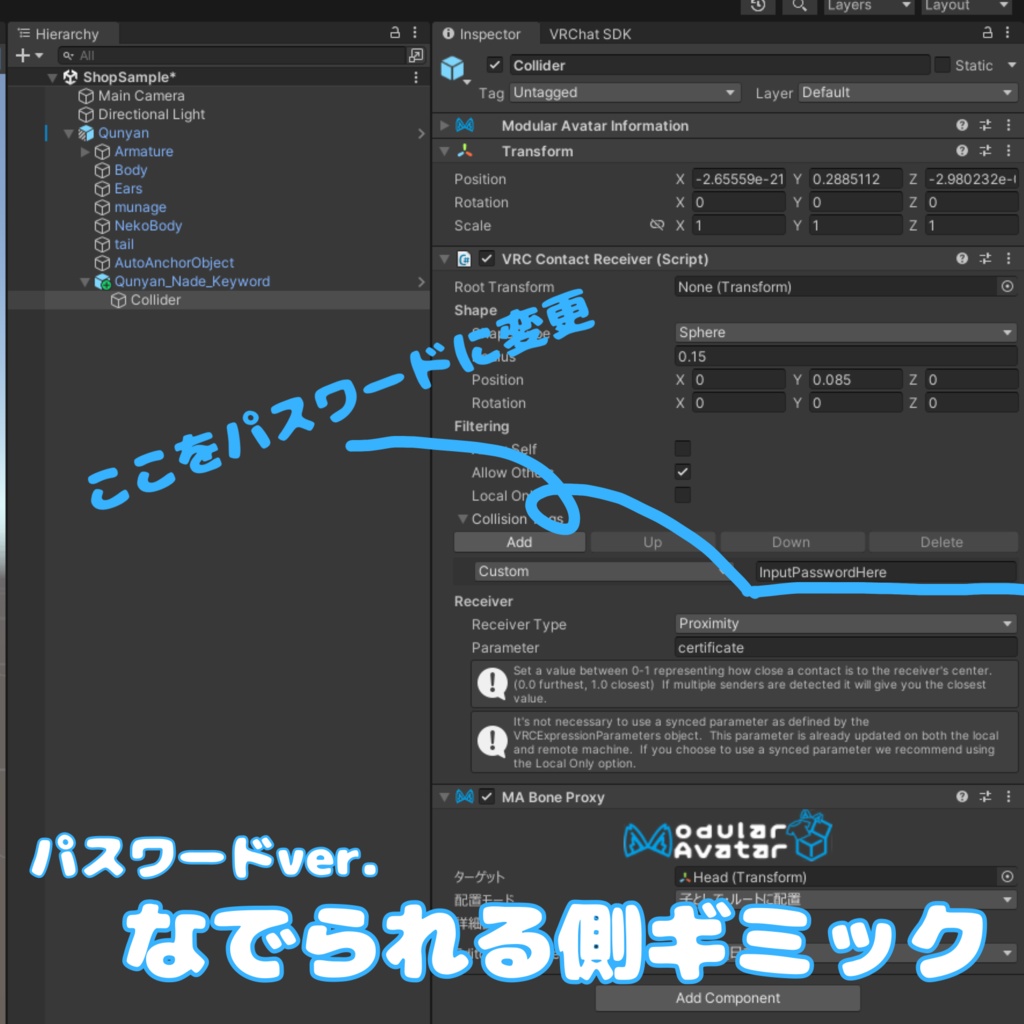
Task: Click the presets icon on the Transform component
Action: [984, 151]
